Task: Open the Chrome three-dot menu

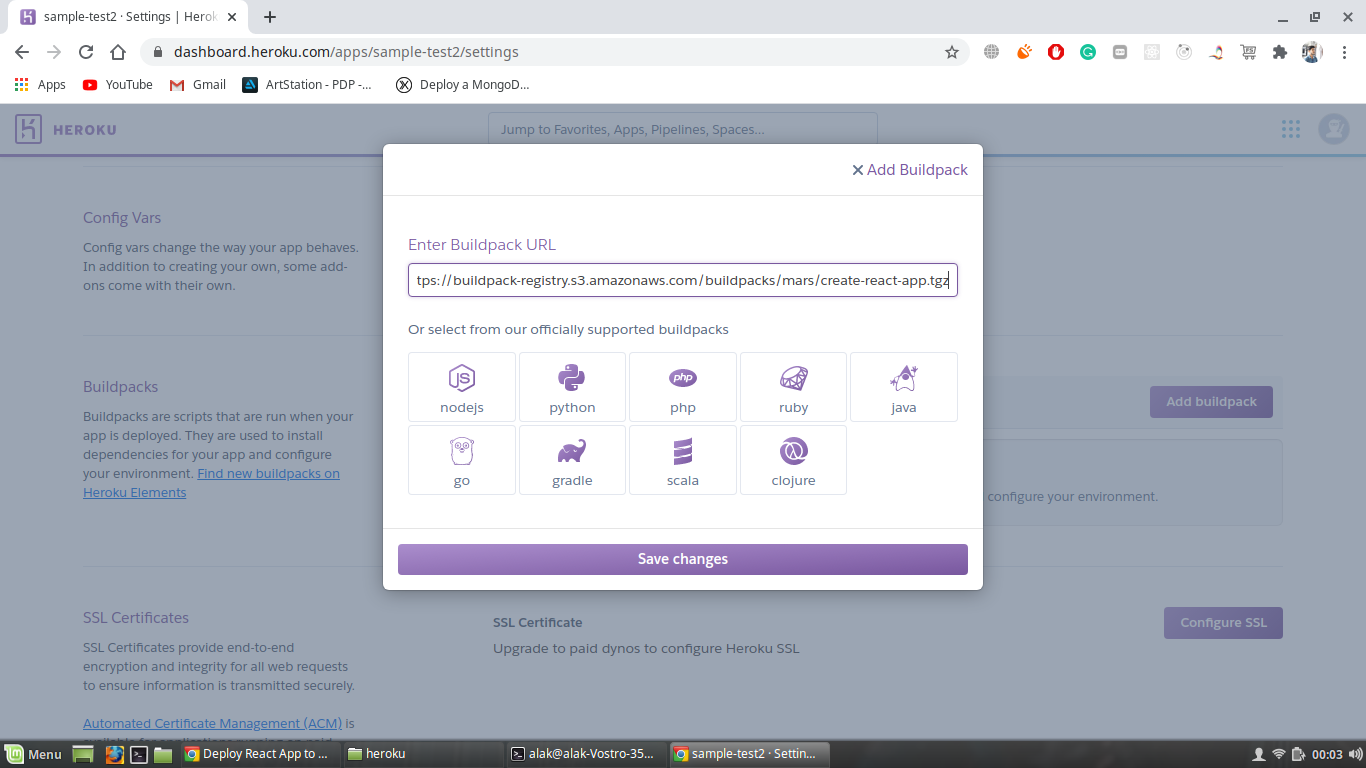Action: click(1344, 52)
